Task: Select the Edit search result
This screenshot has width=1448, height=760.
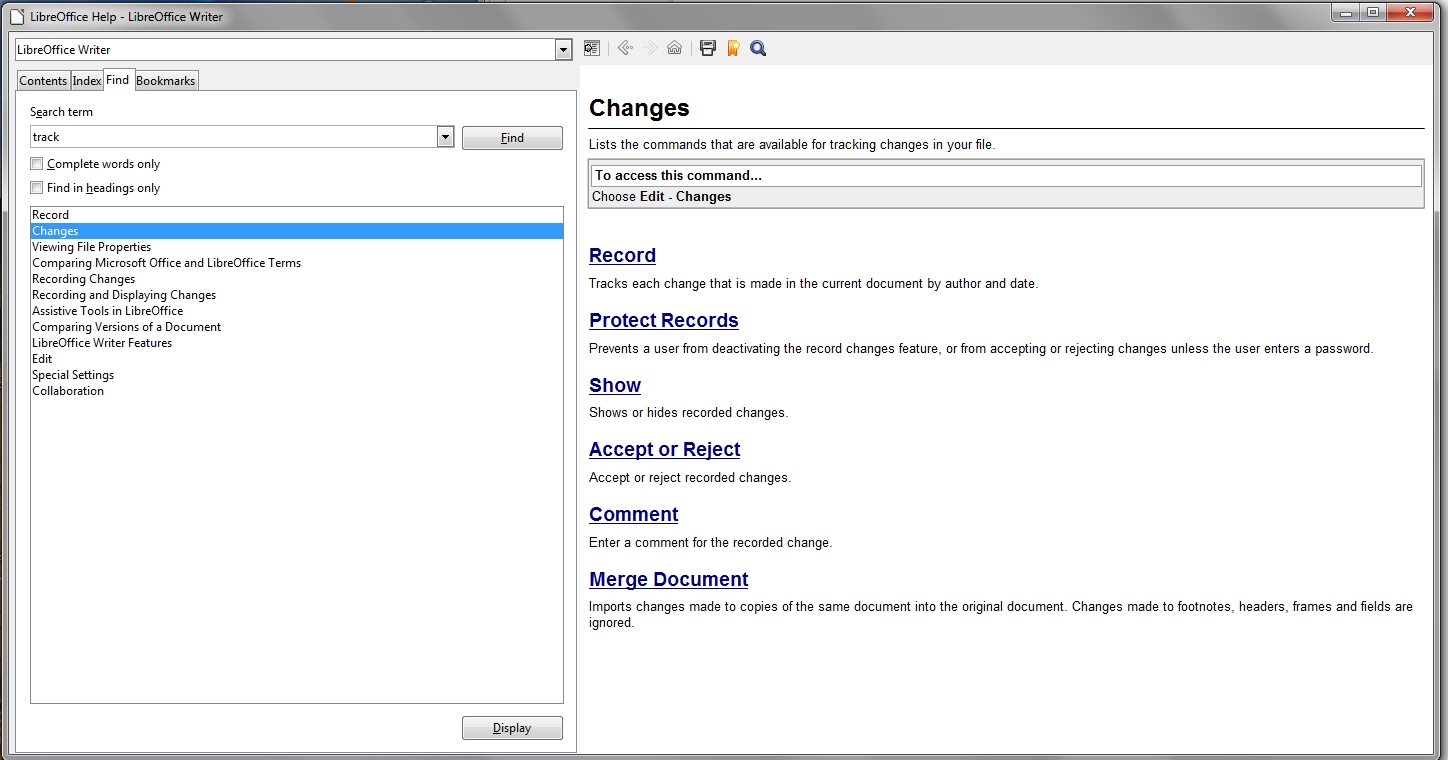Action: [x=297, y=359]
